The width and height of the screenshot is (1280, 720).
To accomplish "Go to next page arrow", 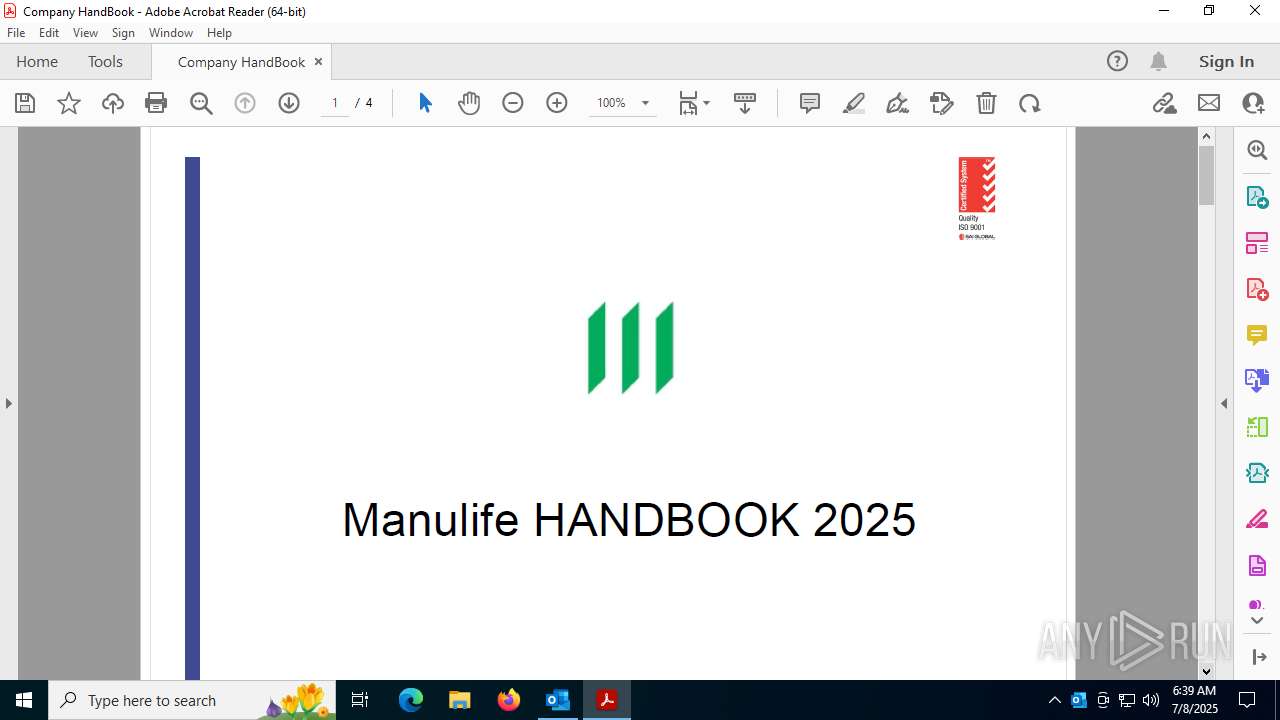I will (x=289, y=103).
